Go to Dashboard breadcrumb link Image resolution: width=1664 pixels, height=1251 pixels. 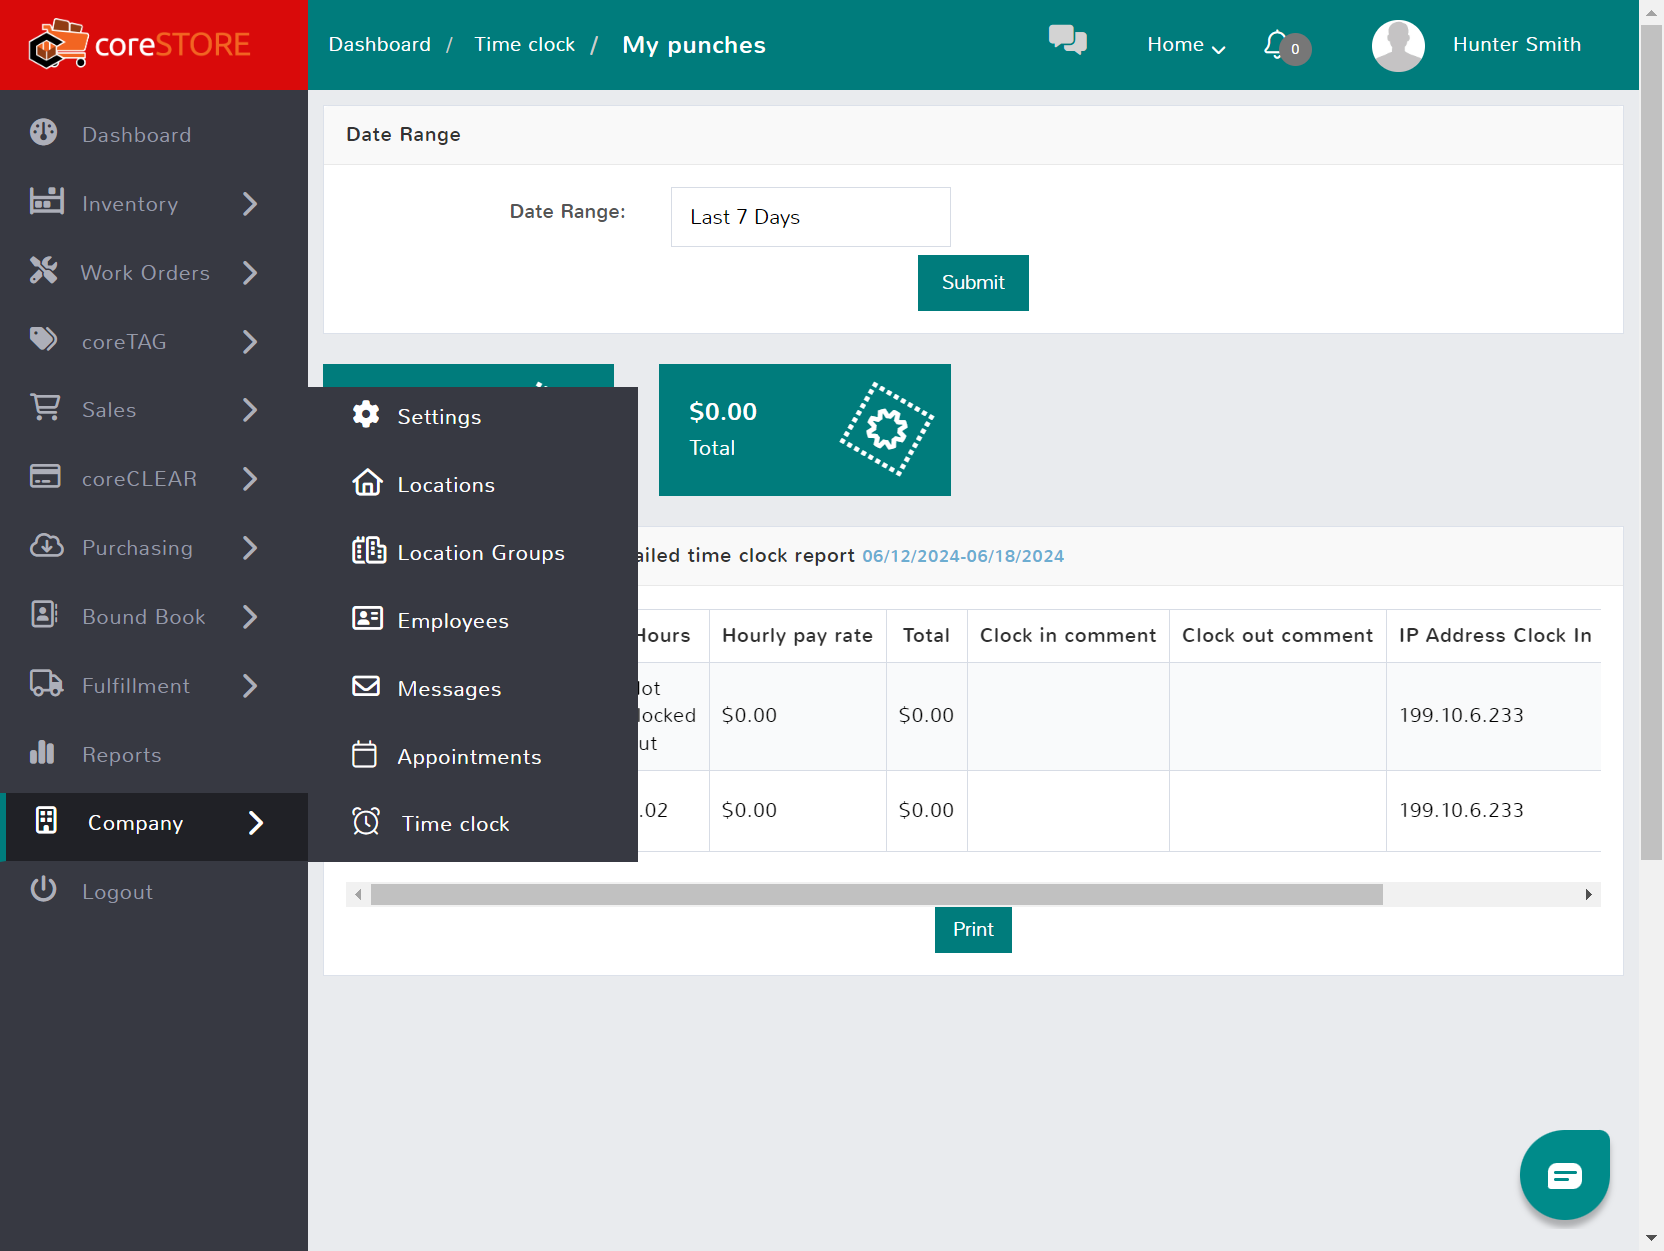(380, 45)
